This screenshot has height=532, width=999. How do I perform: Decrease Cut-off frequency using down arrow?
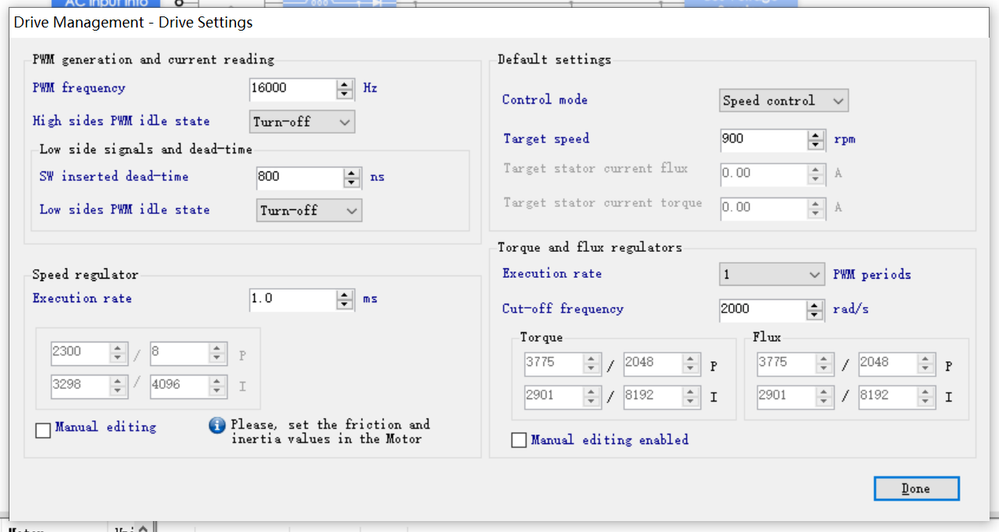816,315
